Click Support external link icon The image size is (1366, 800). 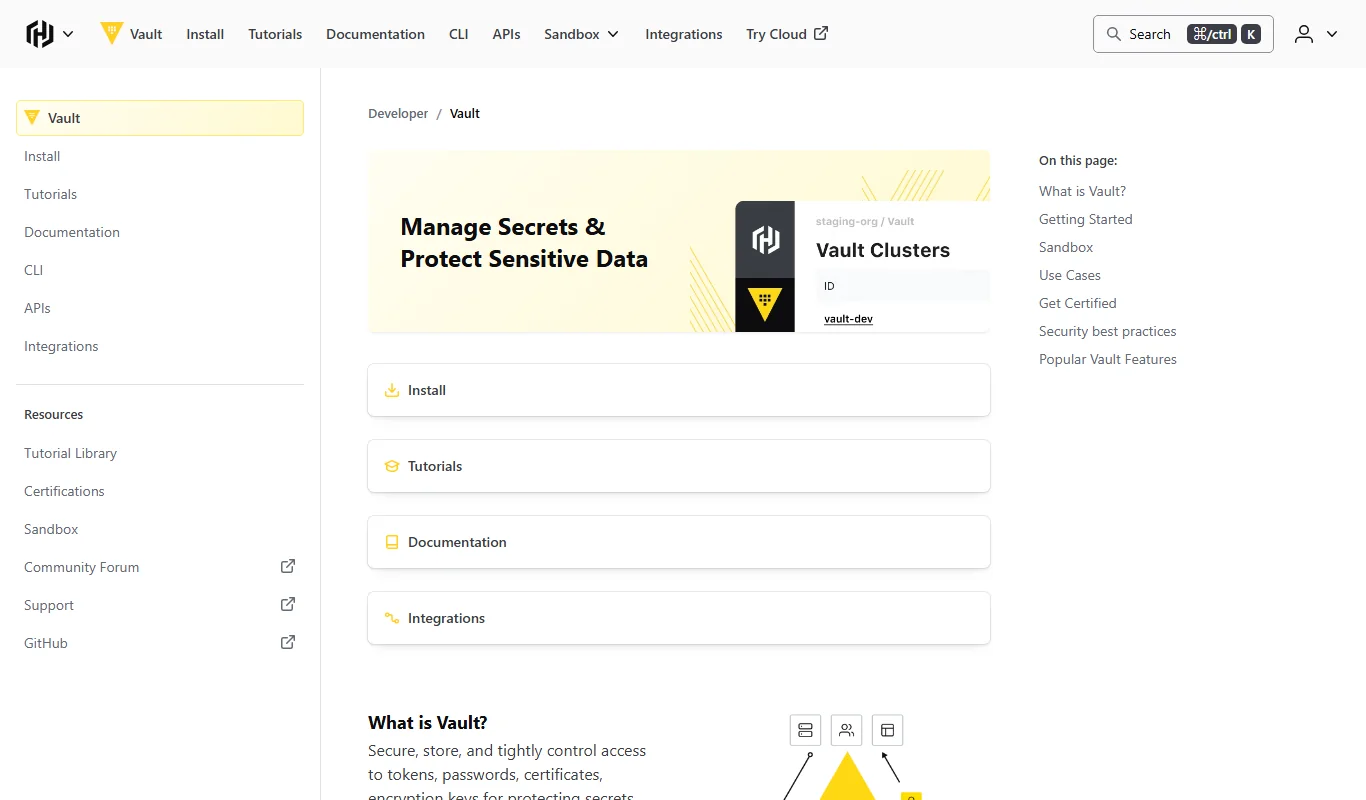pos(288,604)
